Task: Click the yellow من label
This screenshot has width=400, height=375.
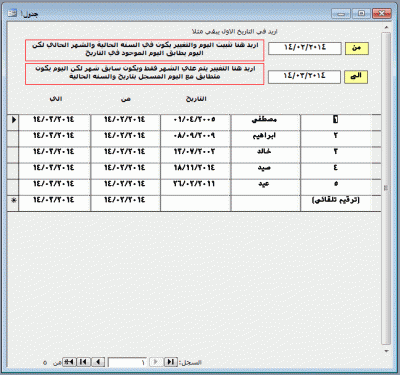Action: tap(357, 48)
